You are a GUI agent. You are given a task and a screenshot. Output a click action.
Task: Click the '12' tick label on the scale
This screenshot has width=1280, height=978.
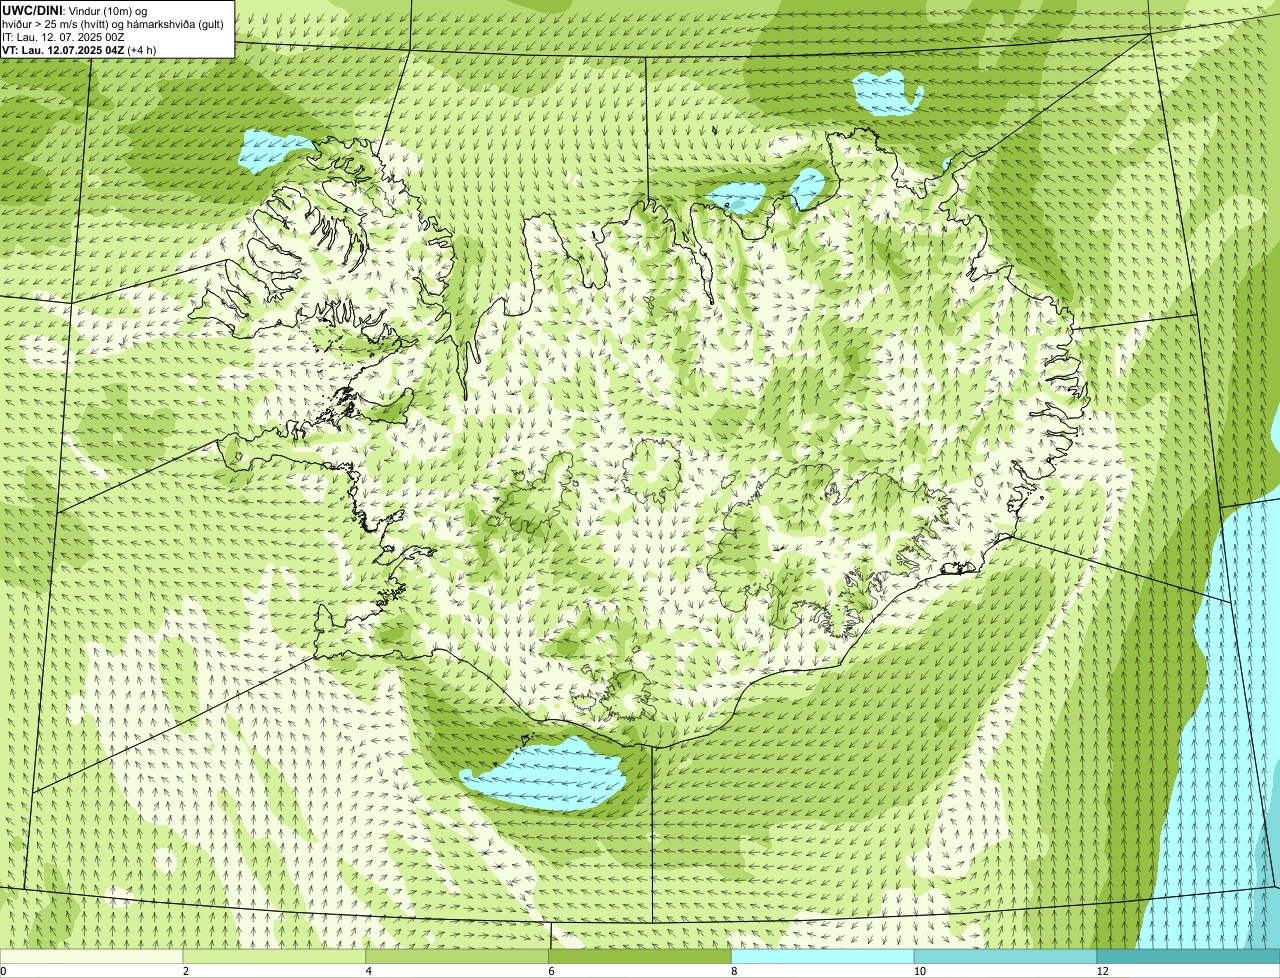click(x=1102, y=971)
